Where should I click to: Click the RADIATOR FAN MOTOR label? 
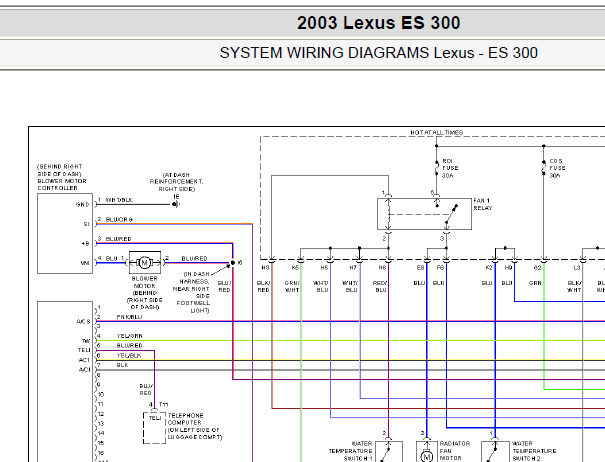pos(455,451)
